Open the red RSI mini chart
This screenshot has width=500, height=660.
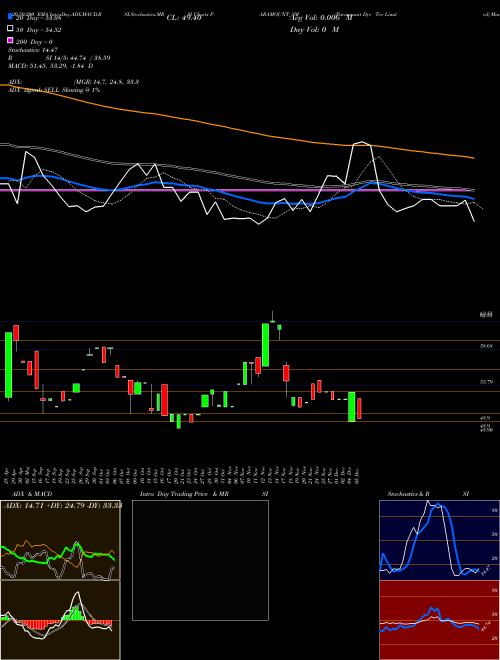440,620
